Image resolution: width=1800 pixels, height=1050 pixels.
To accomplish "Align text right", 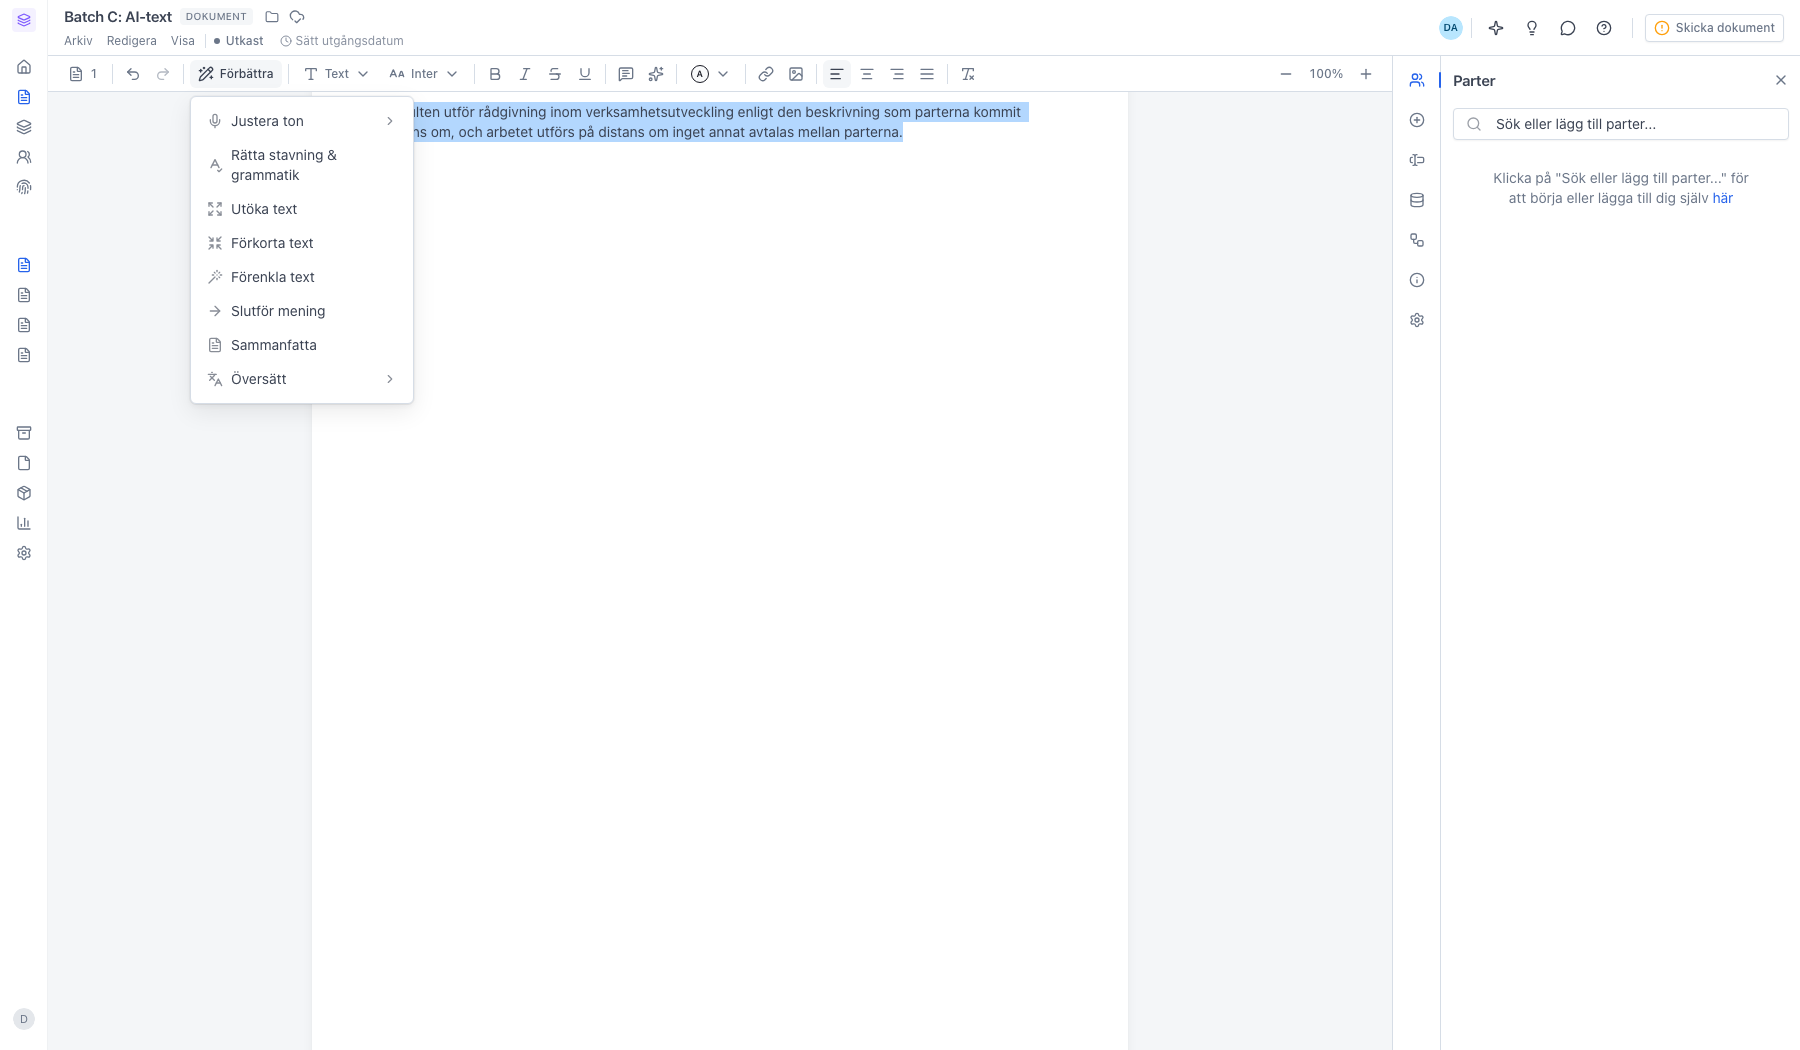I will 897,74.
